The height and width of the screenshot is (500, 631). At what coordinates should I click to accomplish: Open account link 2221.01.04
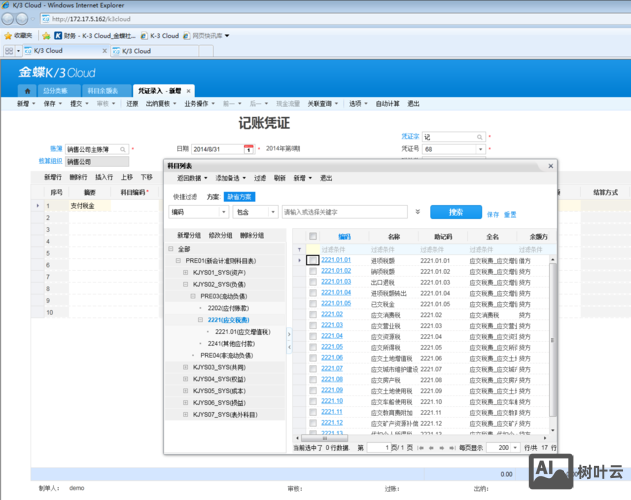click(x=336, y=293)
